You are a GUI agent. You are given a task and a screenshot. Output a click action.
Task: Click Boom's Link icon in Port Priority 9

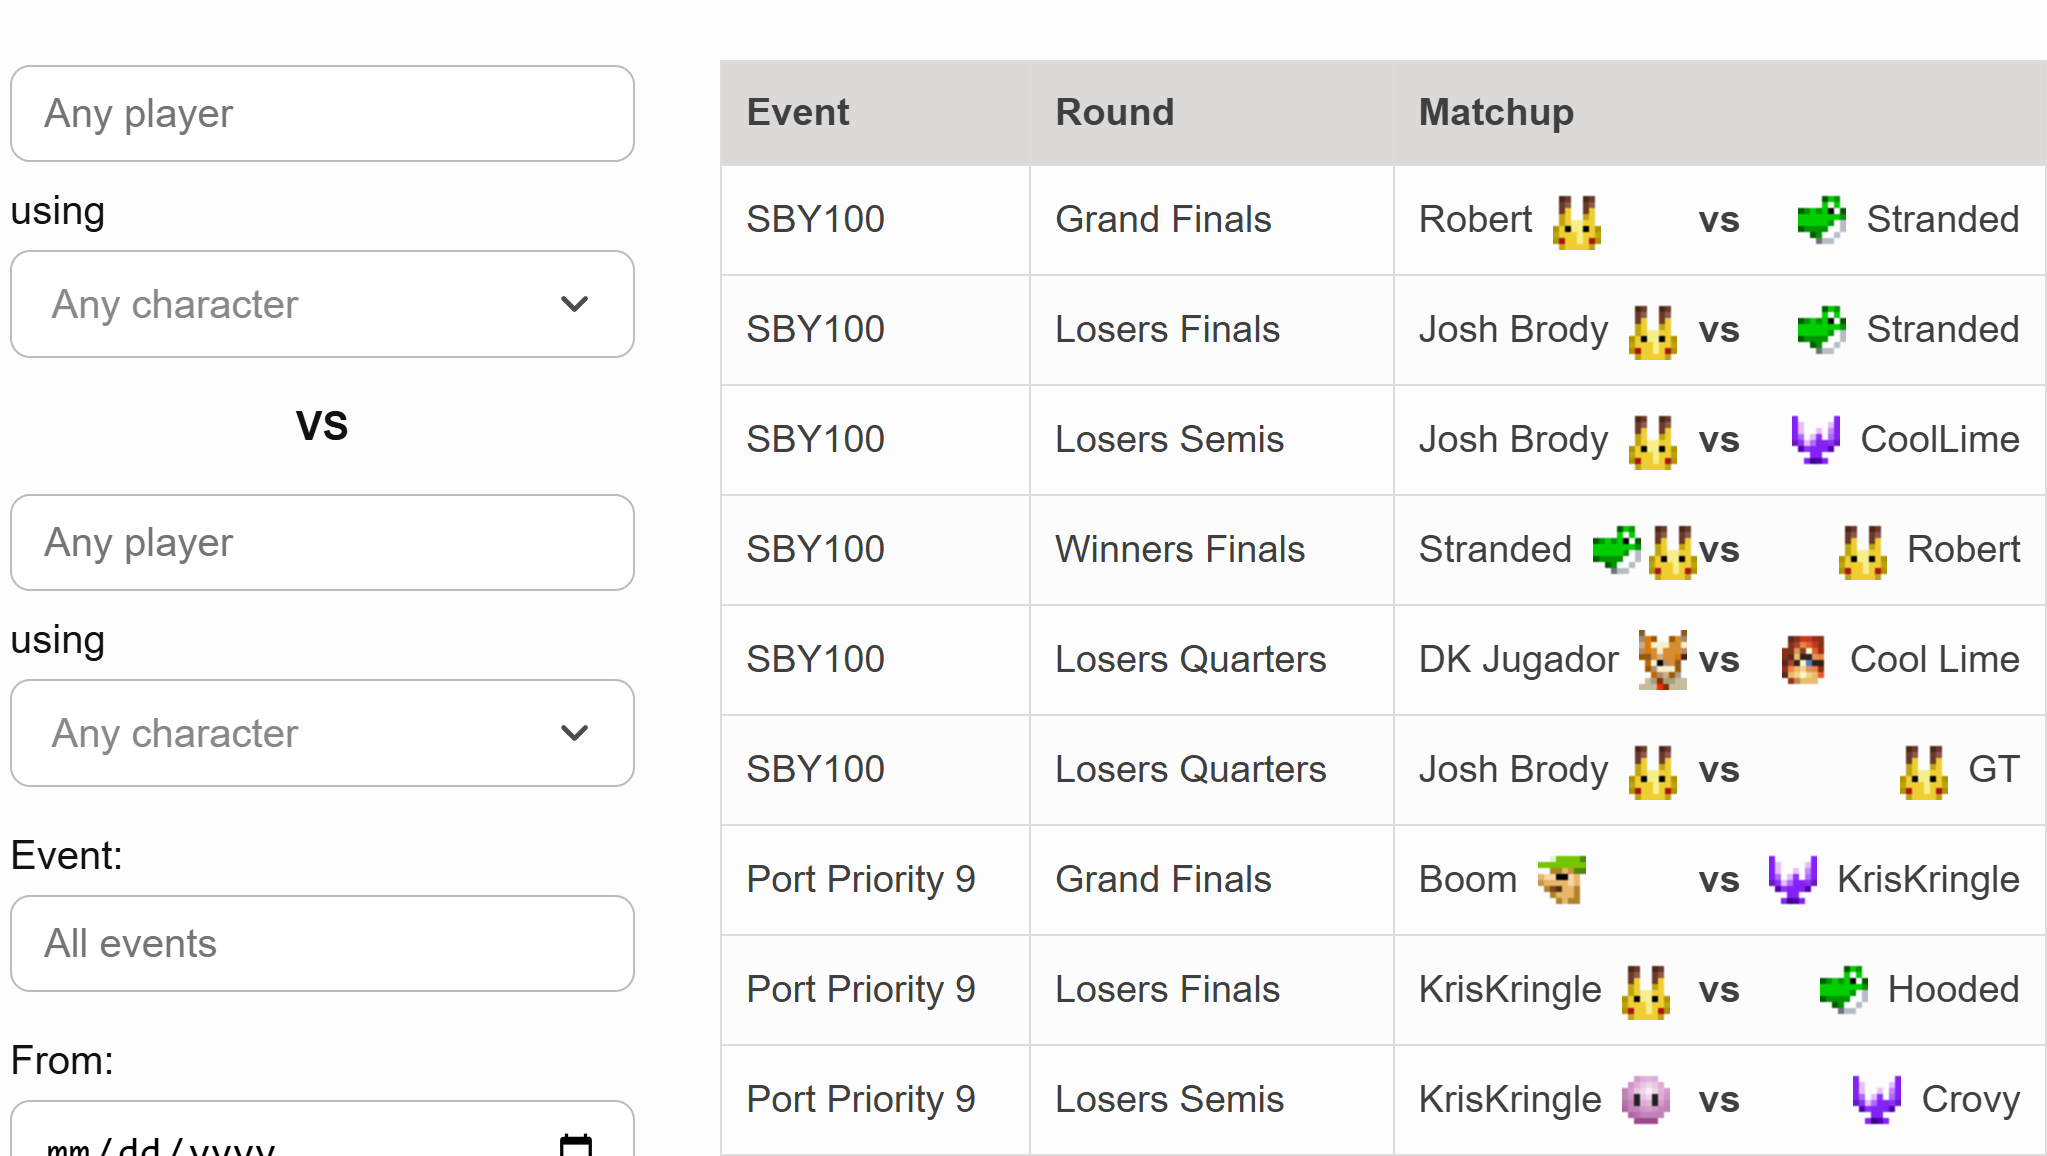[1561, 880]
